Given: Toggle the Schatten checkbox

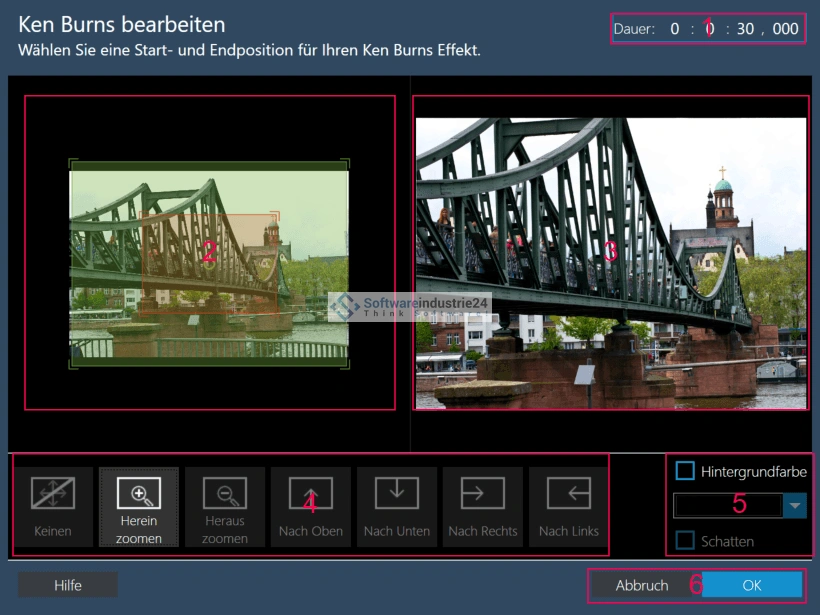Looking at the screenshot, I should [x=685, y=541].
